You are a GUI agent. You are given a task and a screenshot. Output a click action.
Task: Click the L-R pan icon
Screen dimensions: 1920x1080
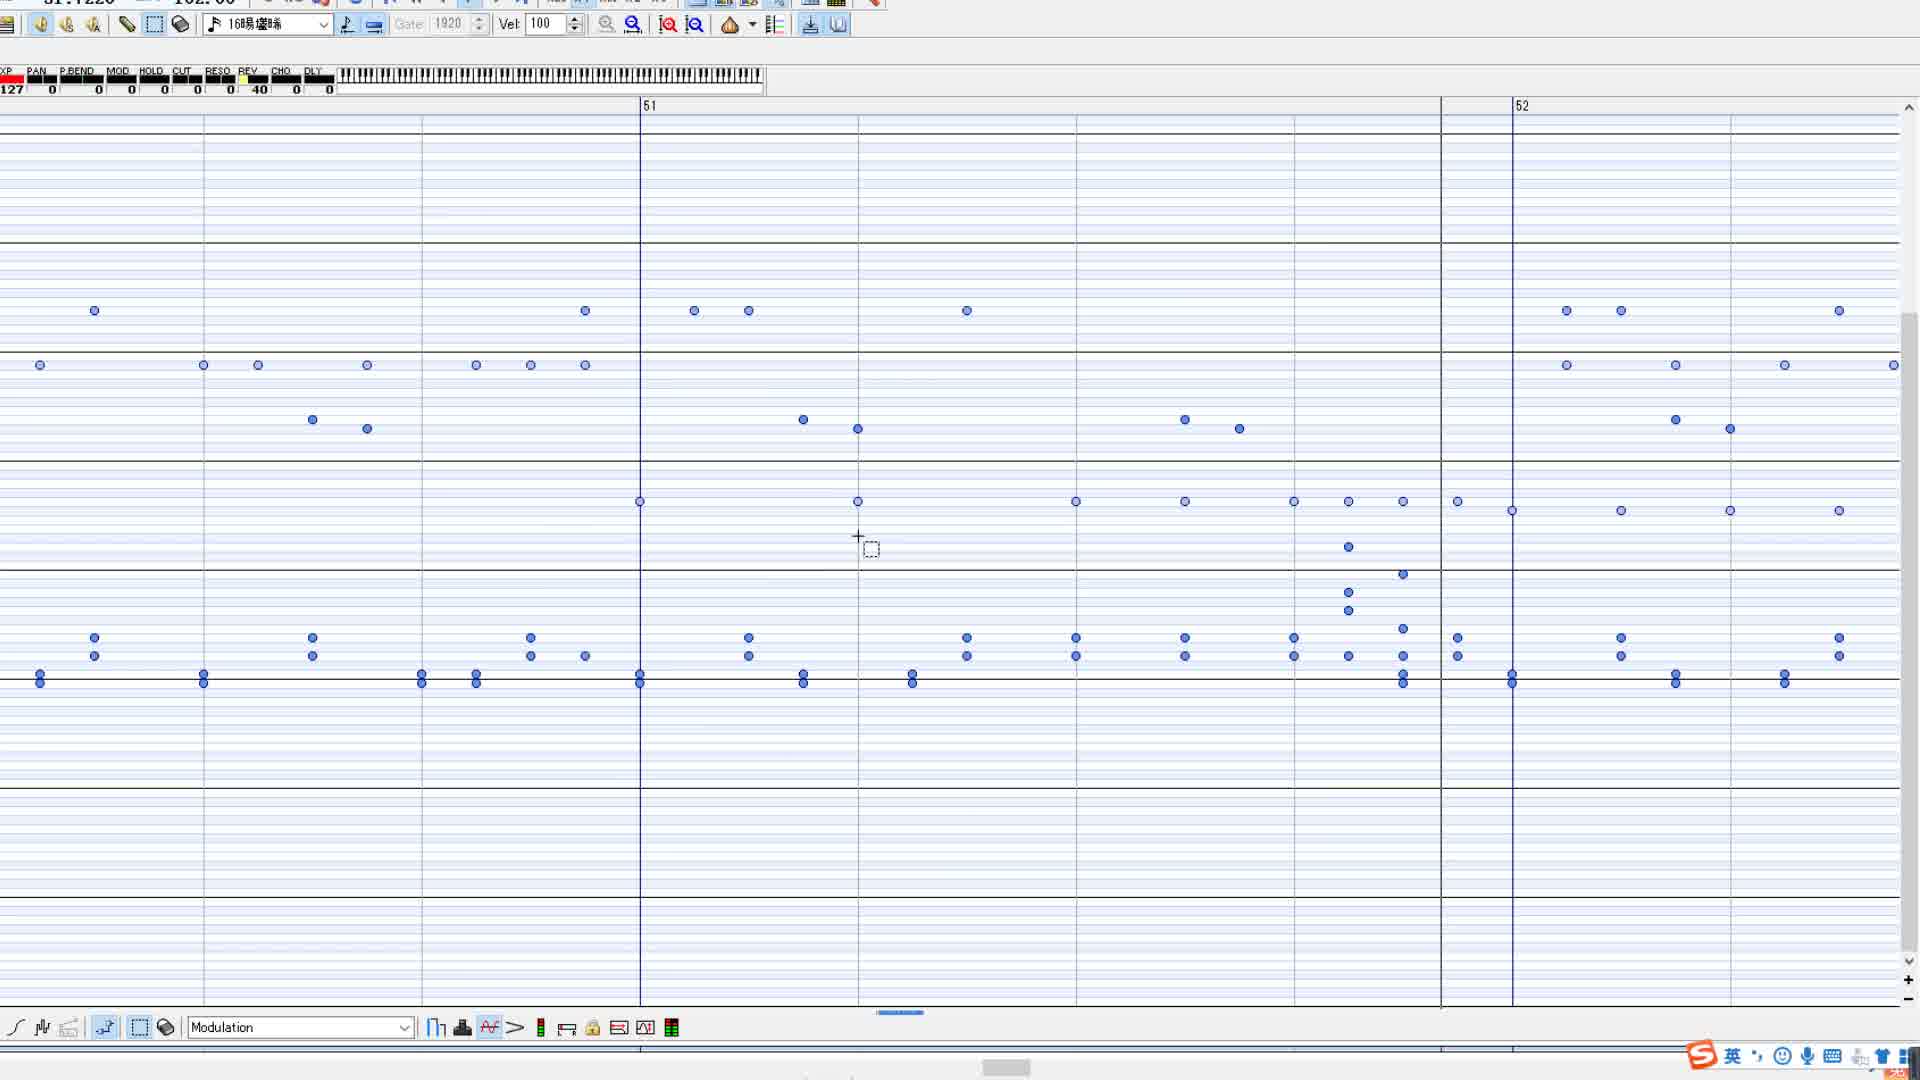click(567, 1027)
